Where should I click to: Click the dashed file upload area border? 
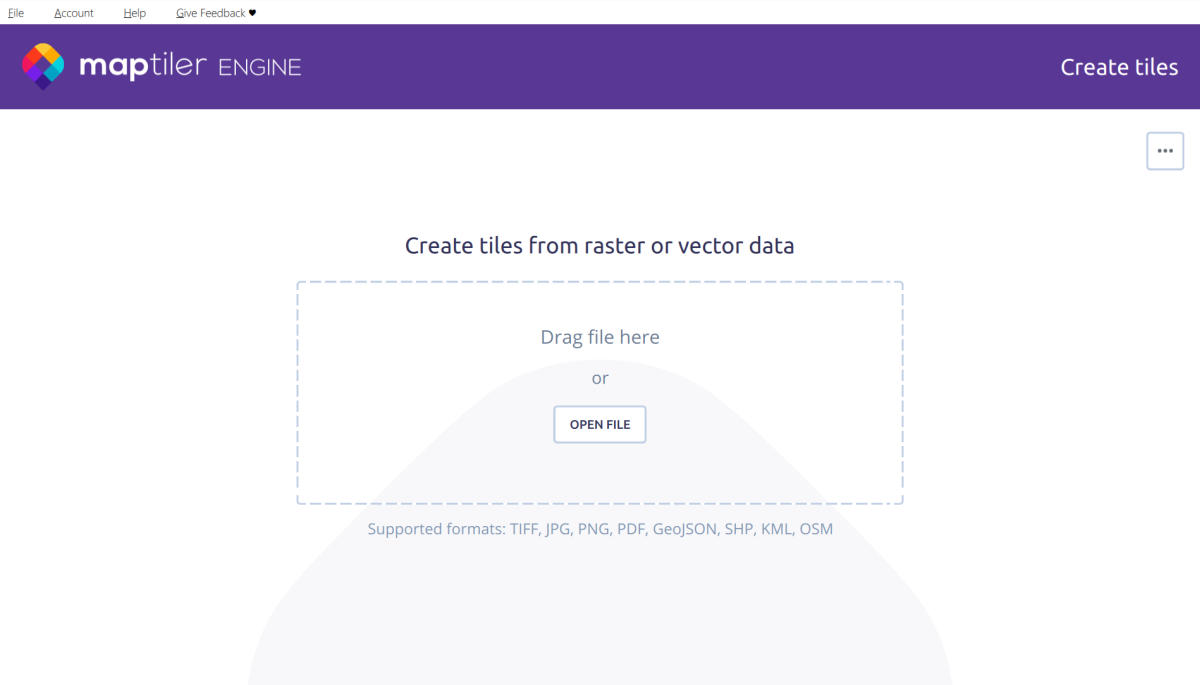tap(600, 282)
